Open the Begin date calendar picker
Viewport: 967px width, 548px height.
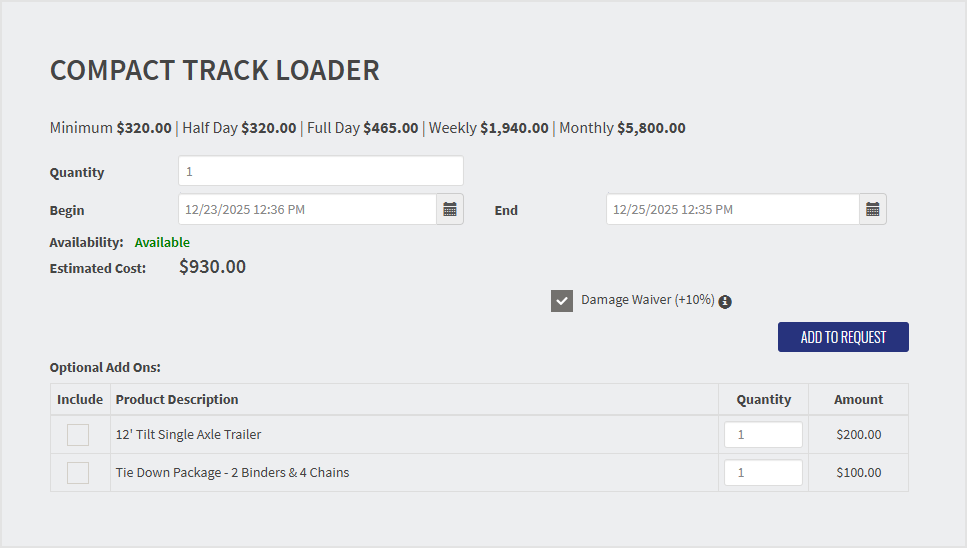coord(450,209)
